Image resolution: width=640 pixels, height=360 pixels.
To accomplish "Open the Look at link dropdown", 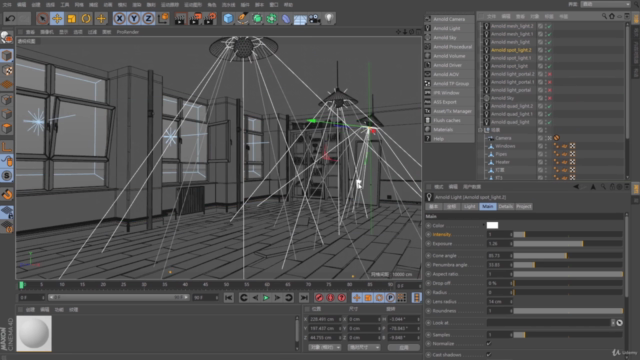I will point(613,323).
